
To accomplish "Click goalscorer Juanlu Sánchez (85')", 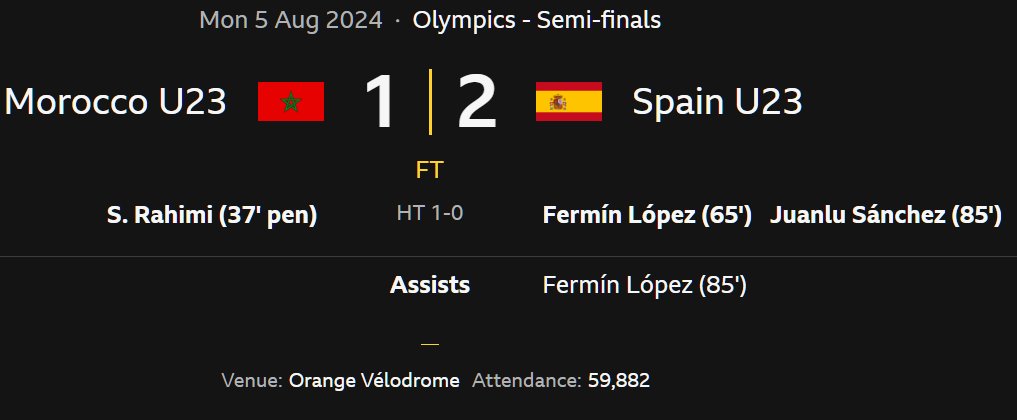I will pyautogui.click(x=886, y=215).
